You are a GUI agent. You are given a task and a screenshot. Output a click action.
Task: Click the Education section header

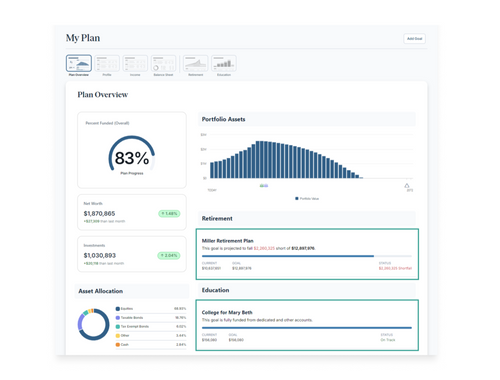tap(307, 290)
